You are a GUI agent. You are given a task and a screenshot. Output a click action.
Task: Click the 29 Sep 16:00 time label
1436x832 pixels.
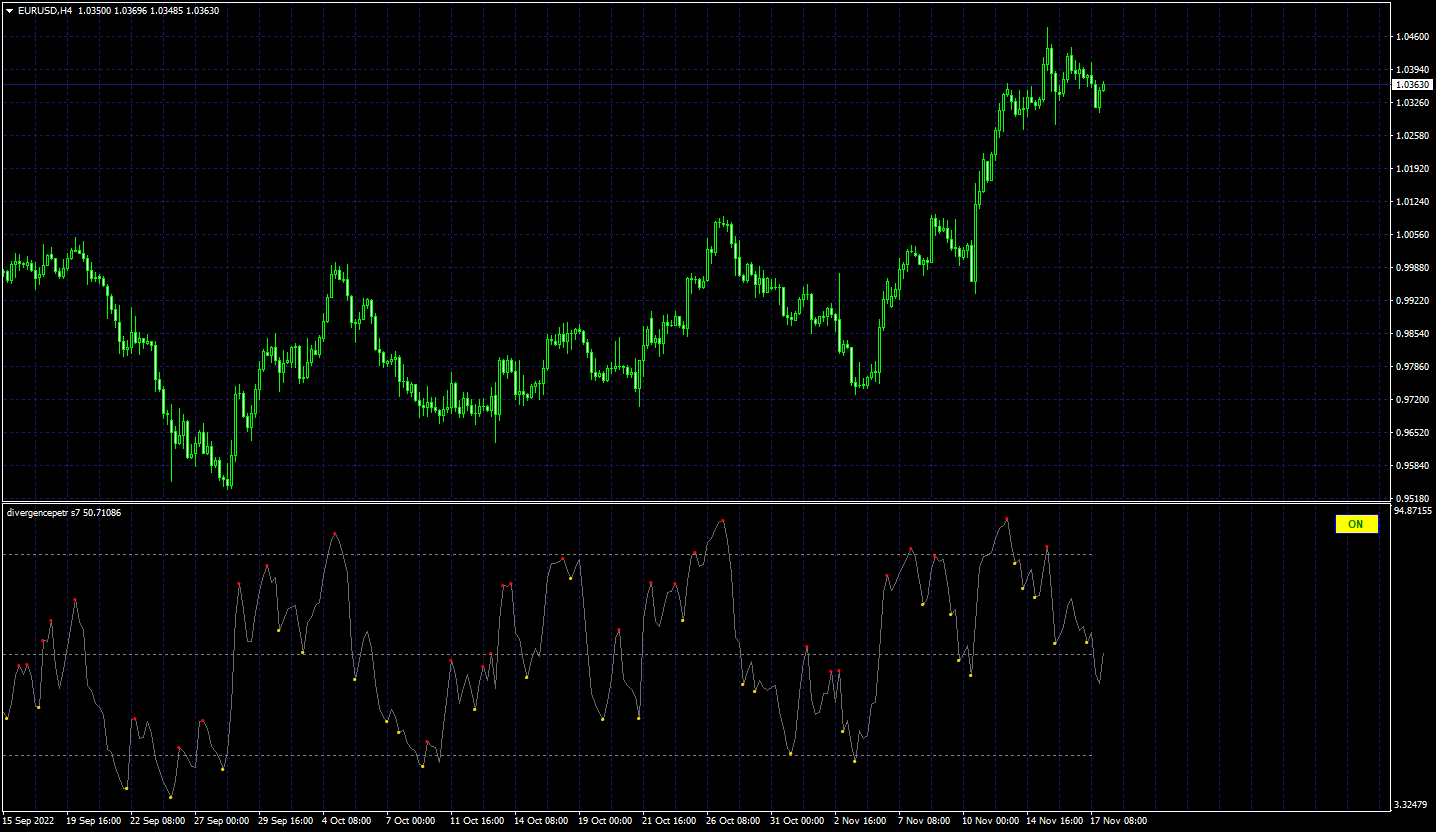tap(285, 821)
